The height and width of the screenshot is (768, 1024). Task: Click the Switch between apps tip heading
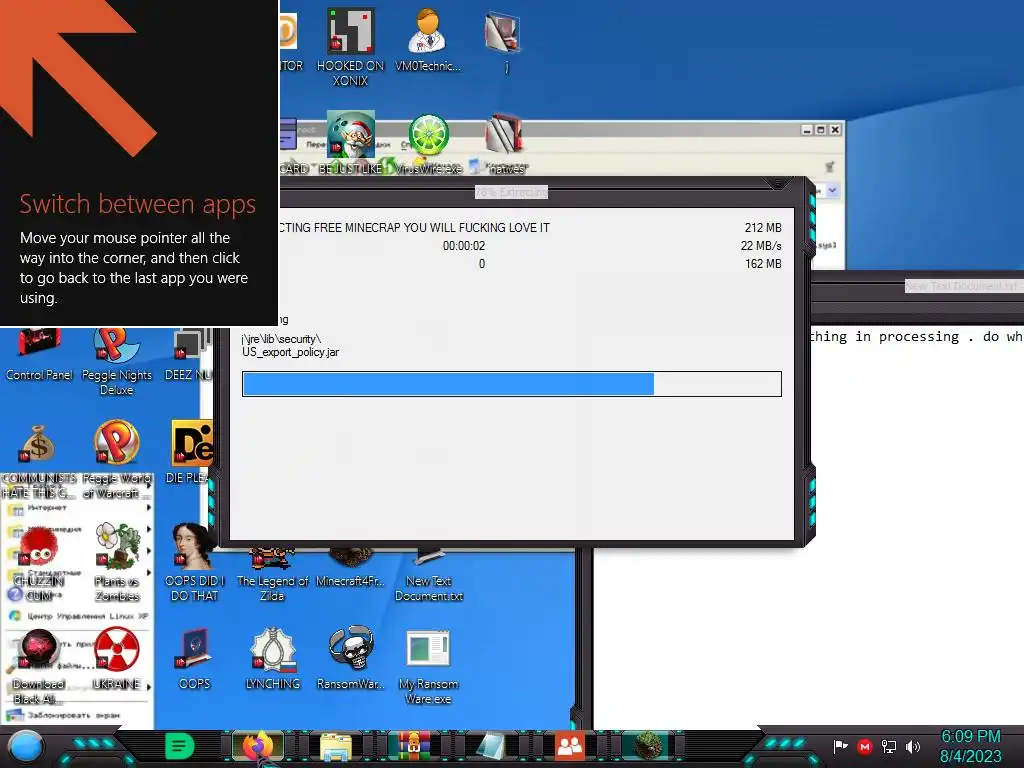(x=137, y=204)
